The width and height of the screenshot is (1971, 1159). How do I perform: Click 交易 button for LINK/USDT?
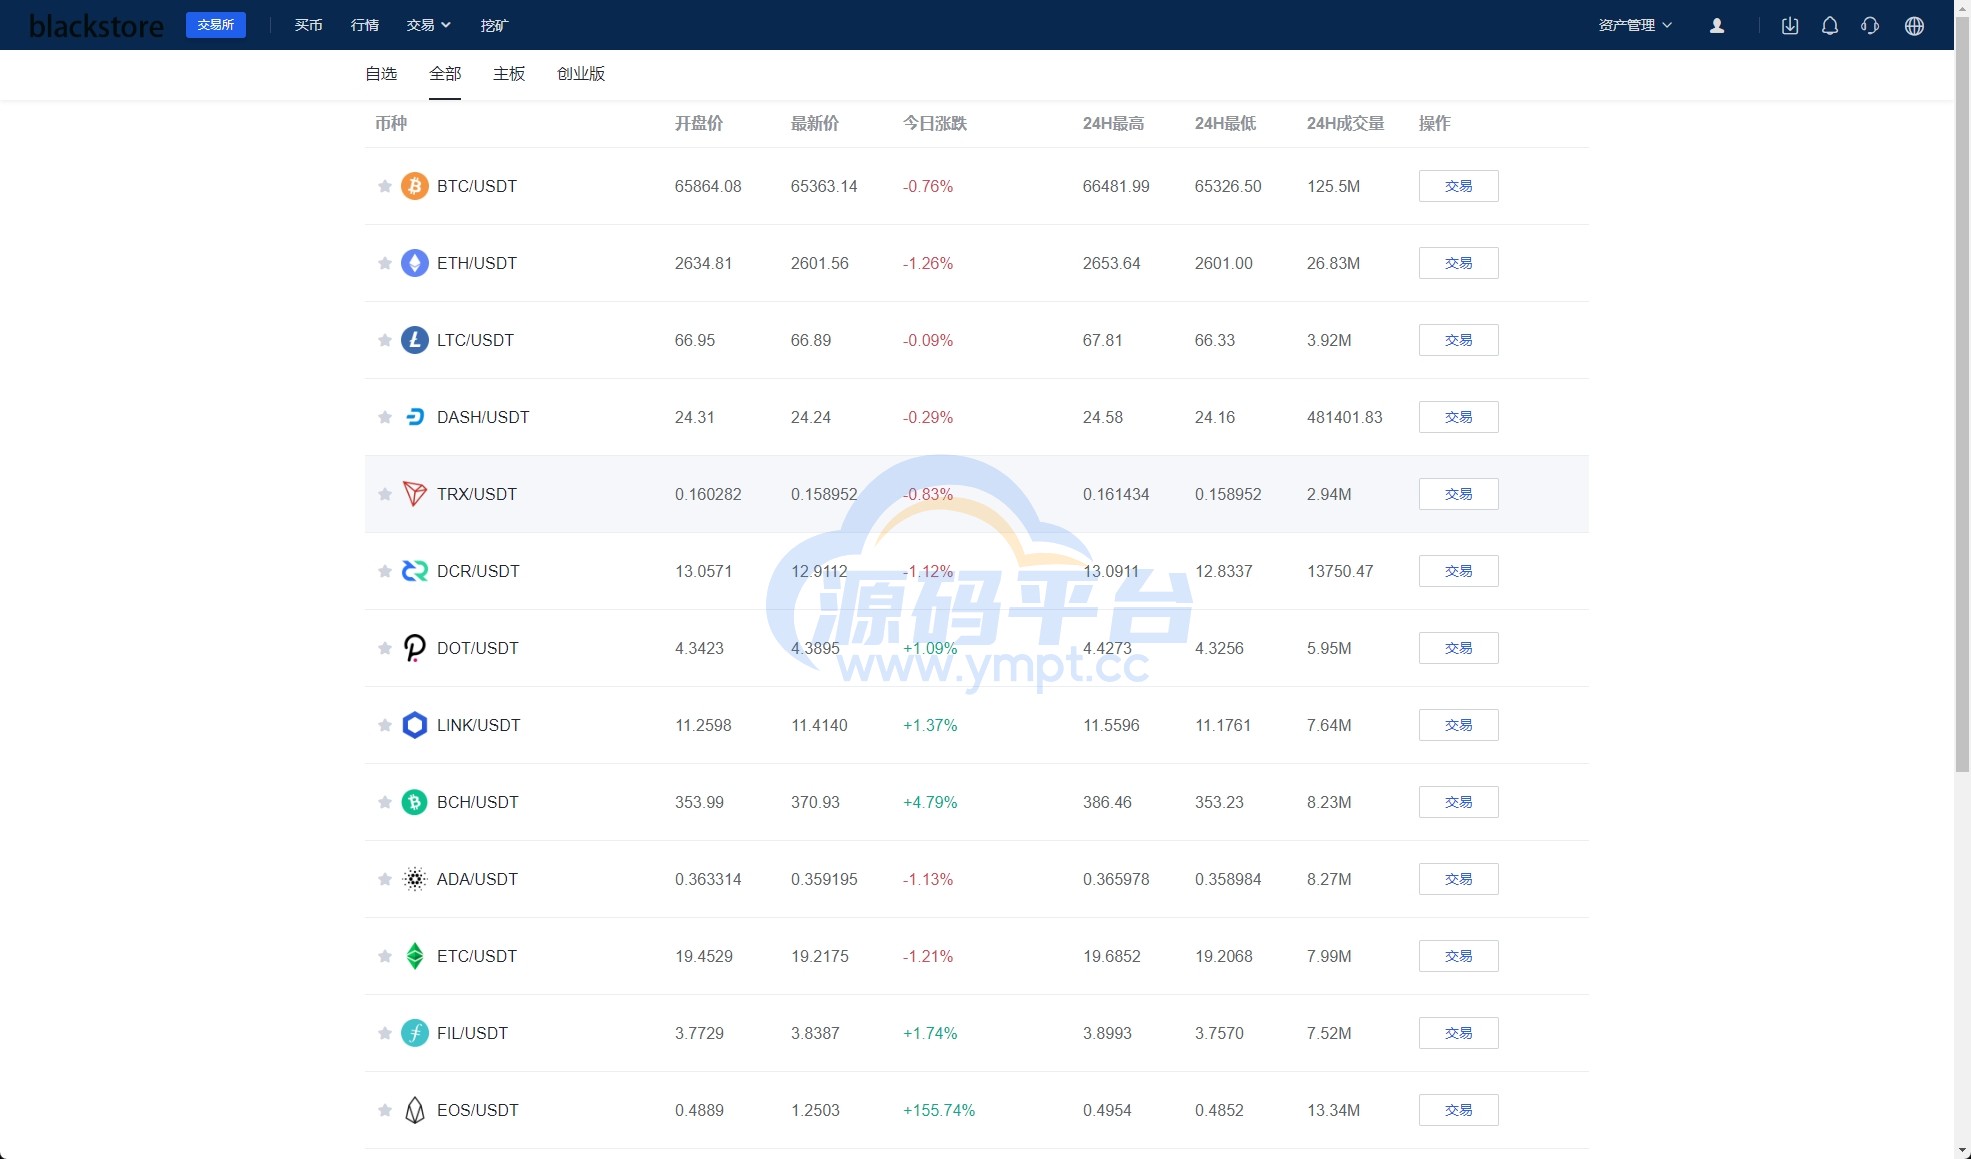1458,725
